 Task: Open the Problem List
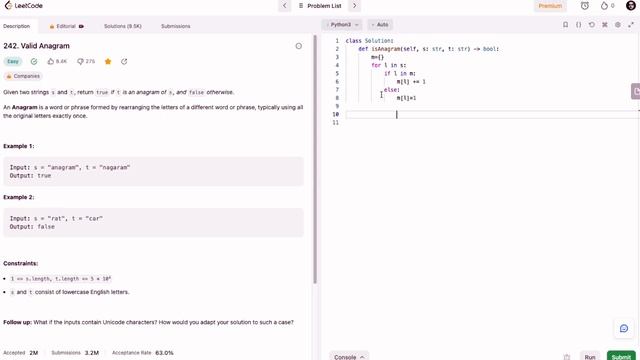320,6
